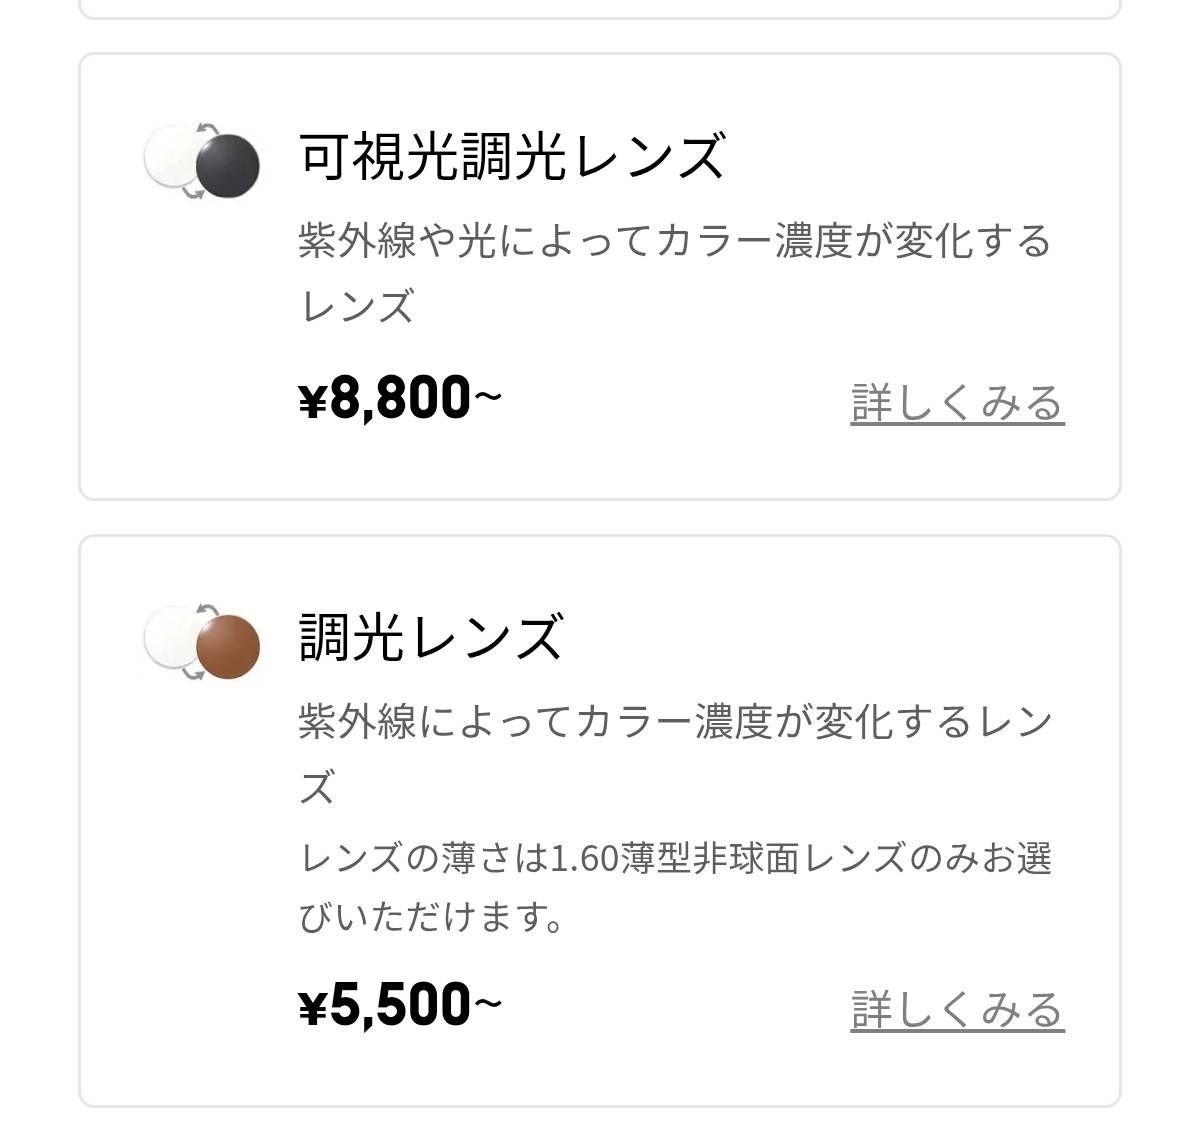
Task: Click the partially visible card at top edge
Action: tap(600, 8)
